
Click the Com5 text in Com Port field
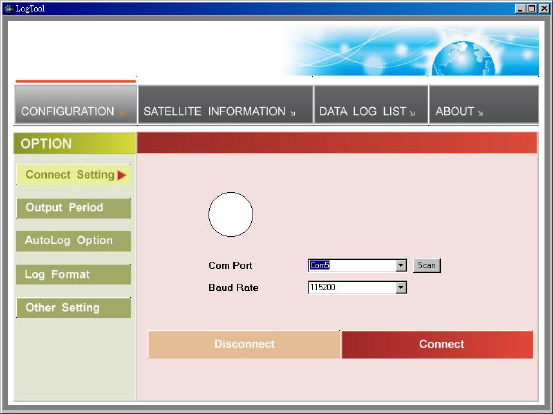click(x=320, y=265)
